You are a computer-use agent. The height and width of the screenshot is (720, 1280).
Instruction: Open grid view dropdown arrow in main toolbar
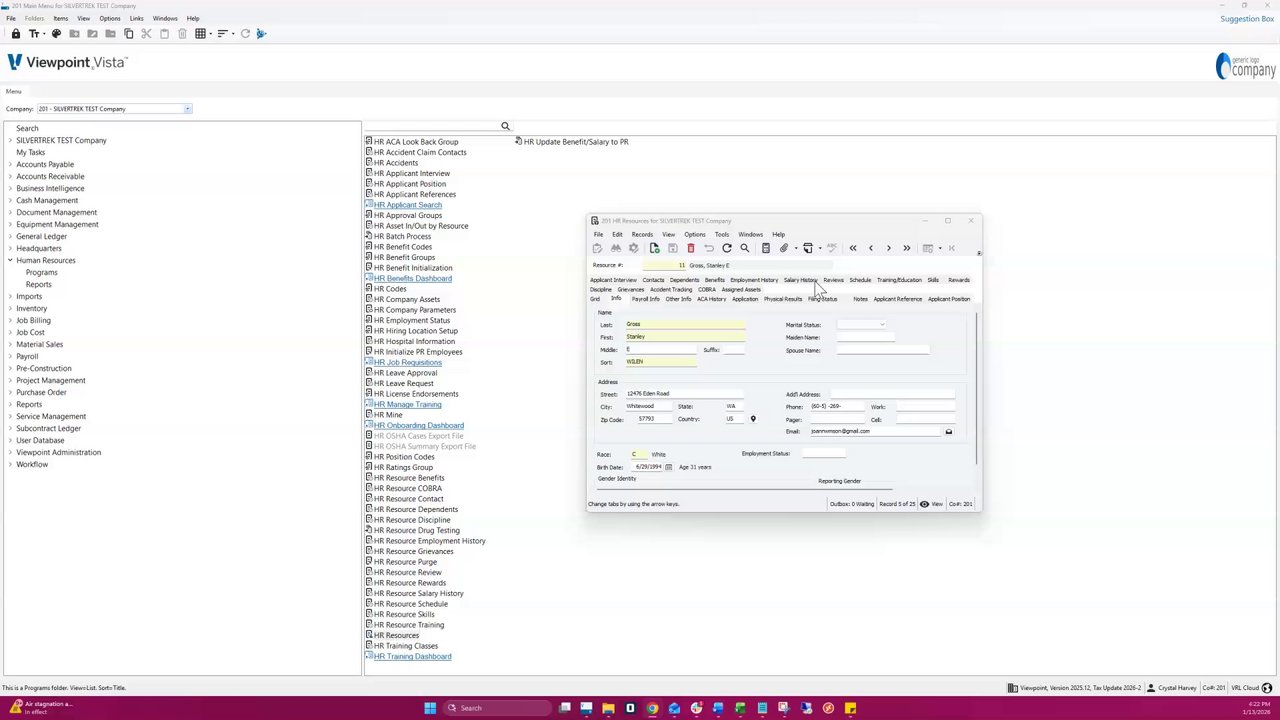[210, 34]
